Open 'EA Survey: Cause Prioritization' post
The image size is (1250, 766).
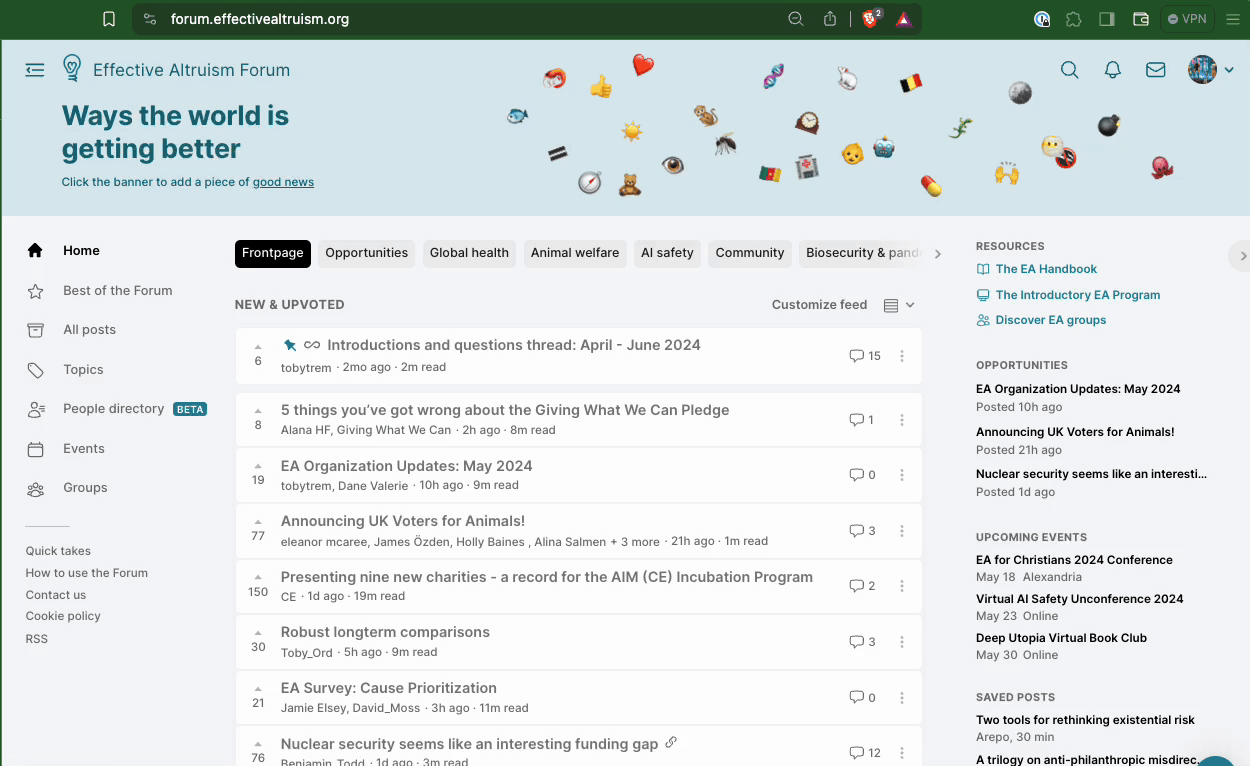click(x=389, y=688)
